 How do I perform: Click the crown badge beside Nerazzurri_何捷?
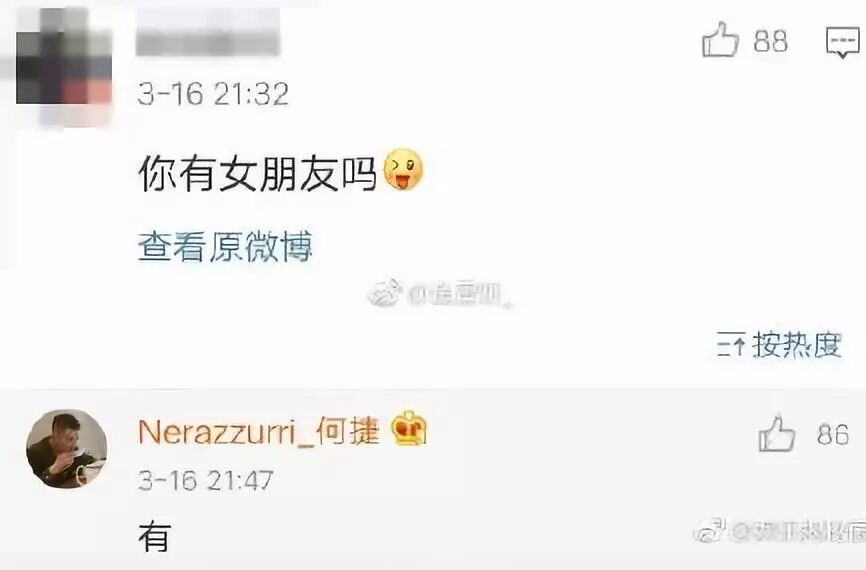click(x=409, y=428)
